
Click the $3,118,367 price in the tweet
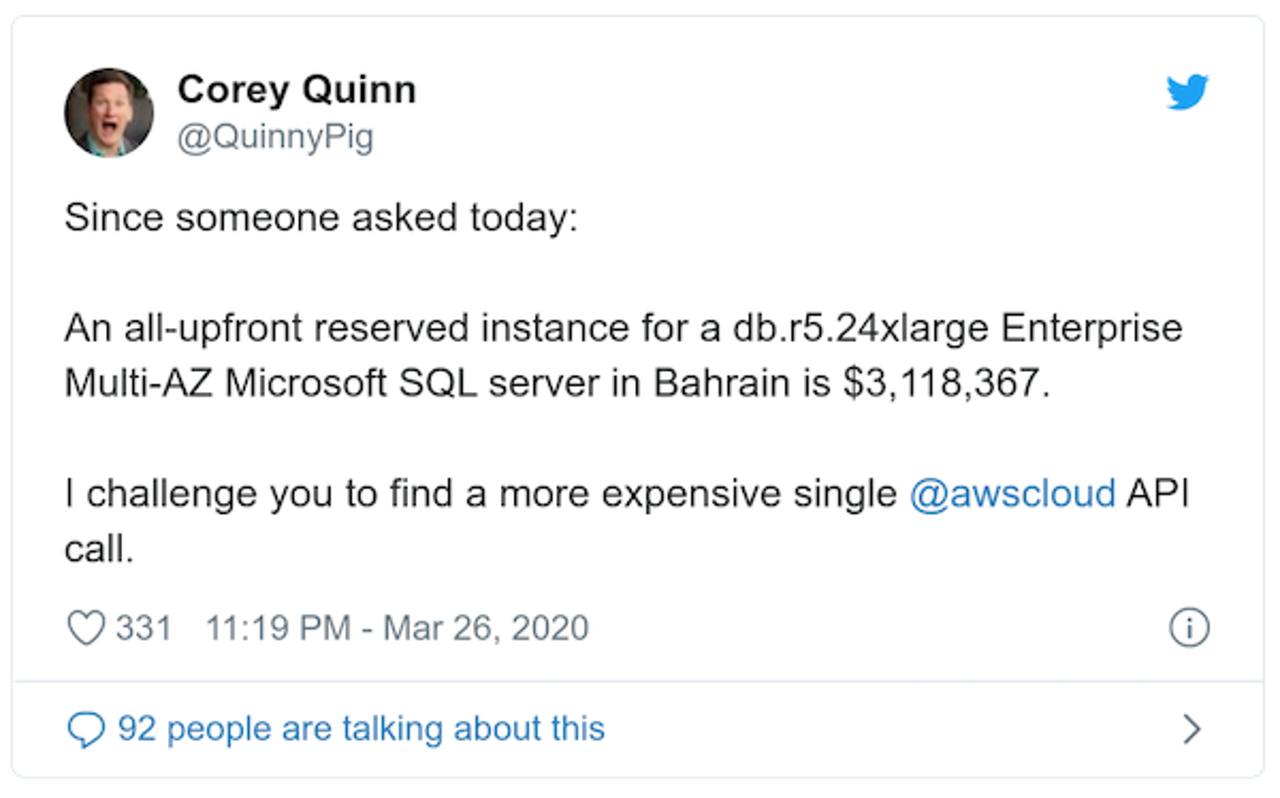click(x=947, y=385)
